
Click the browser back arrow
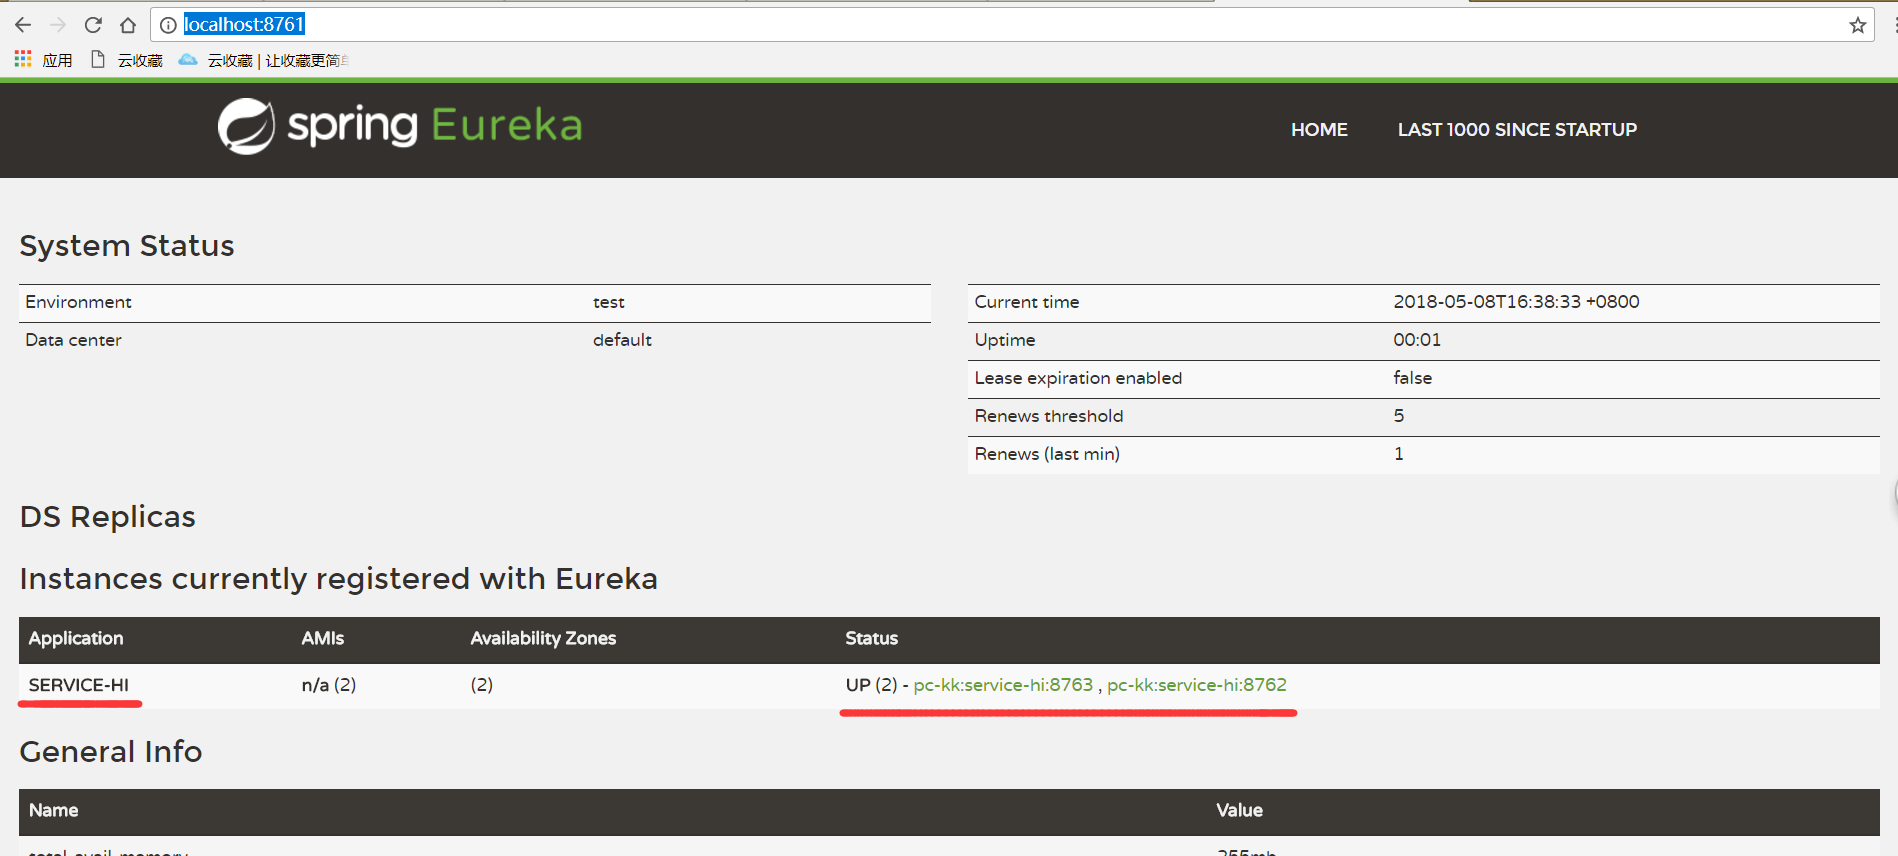23,25
